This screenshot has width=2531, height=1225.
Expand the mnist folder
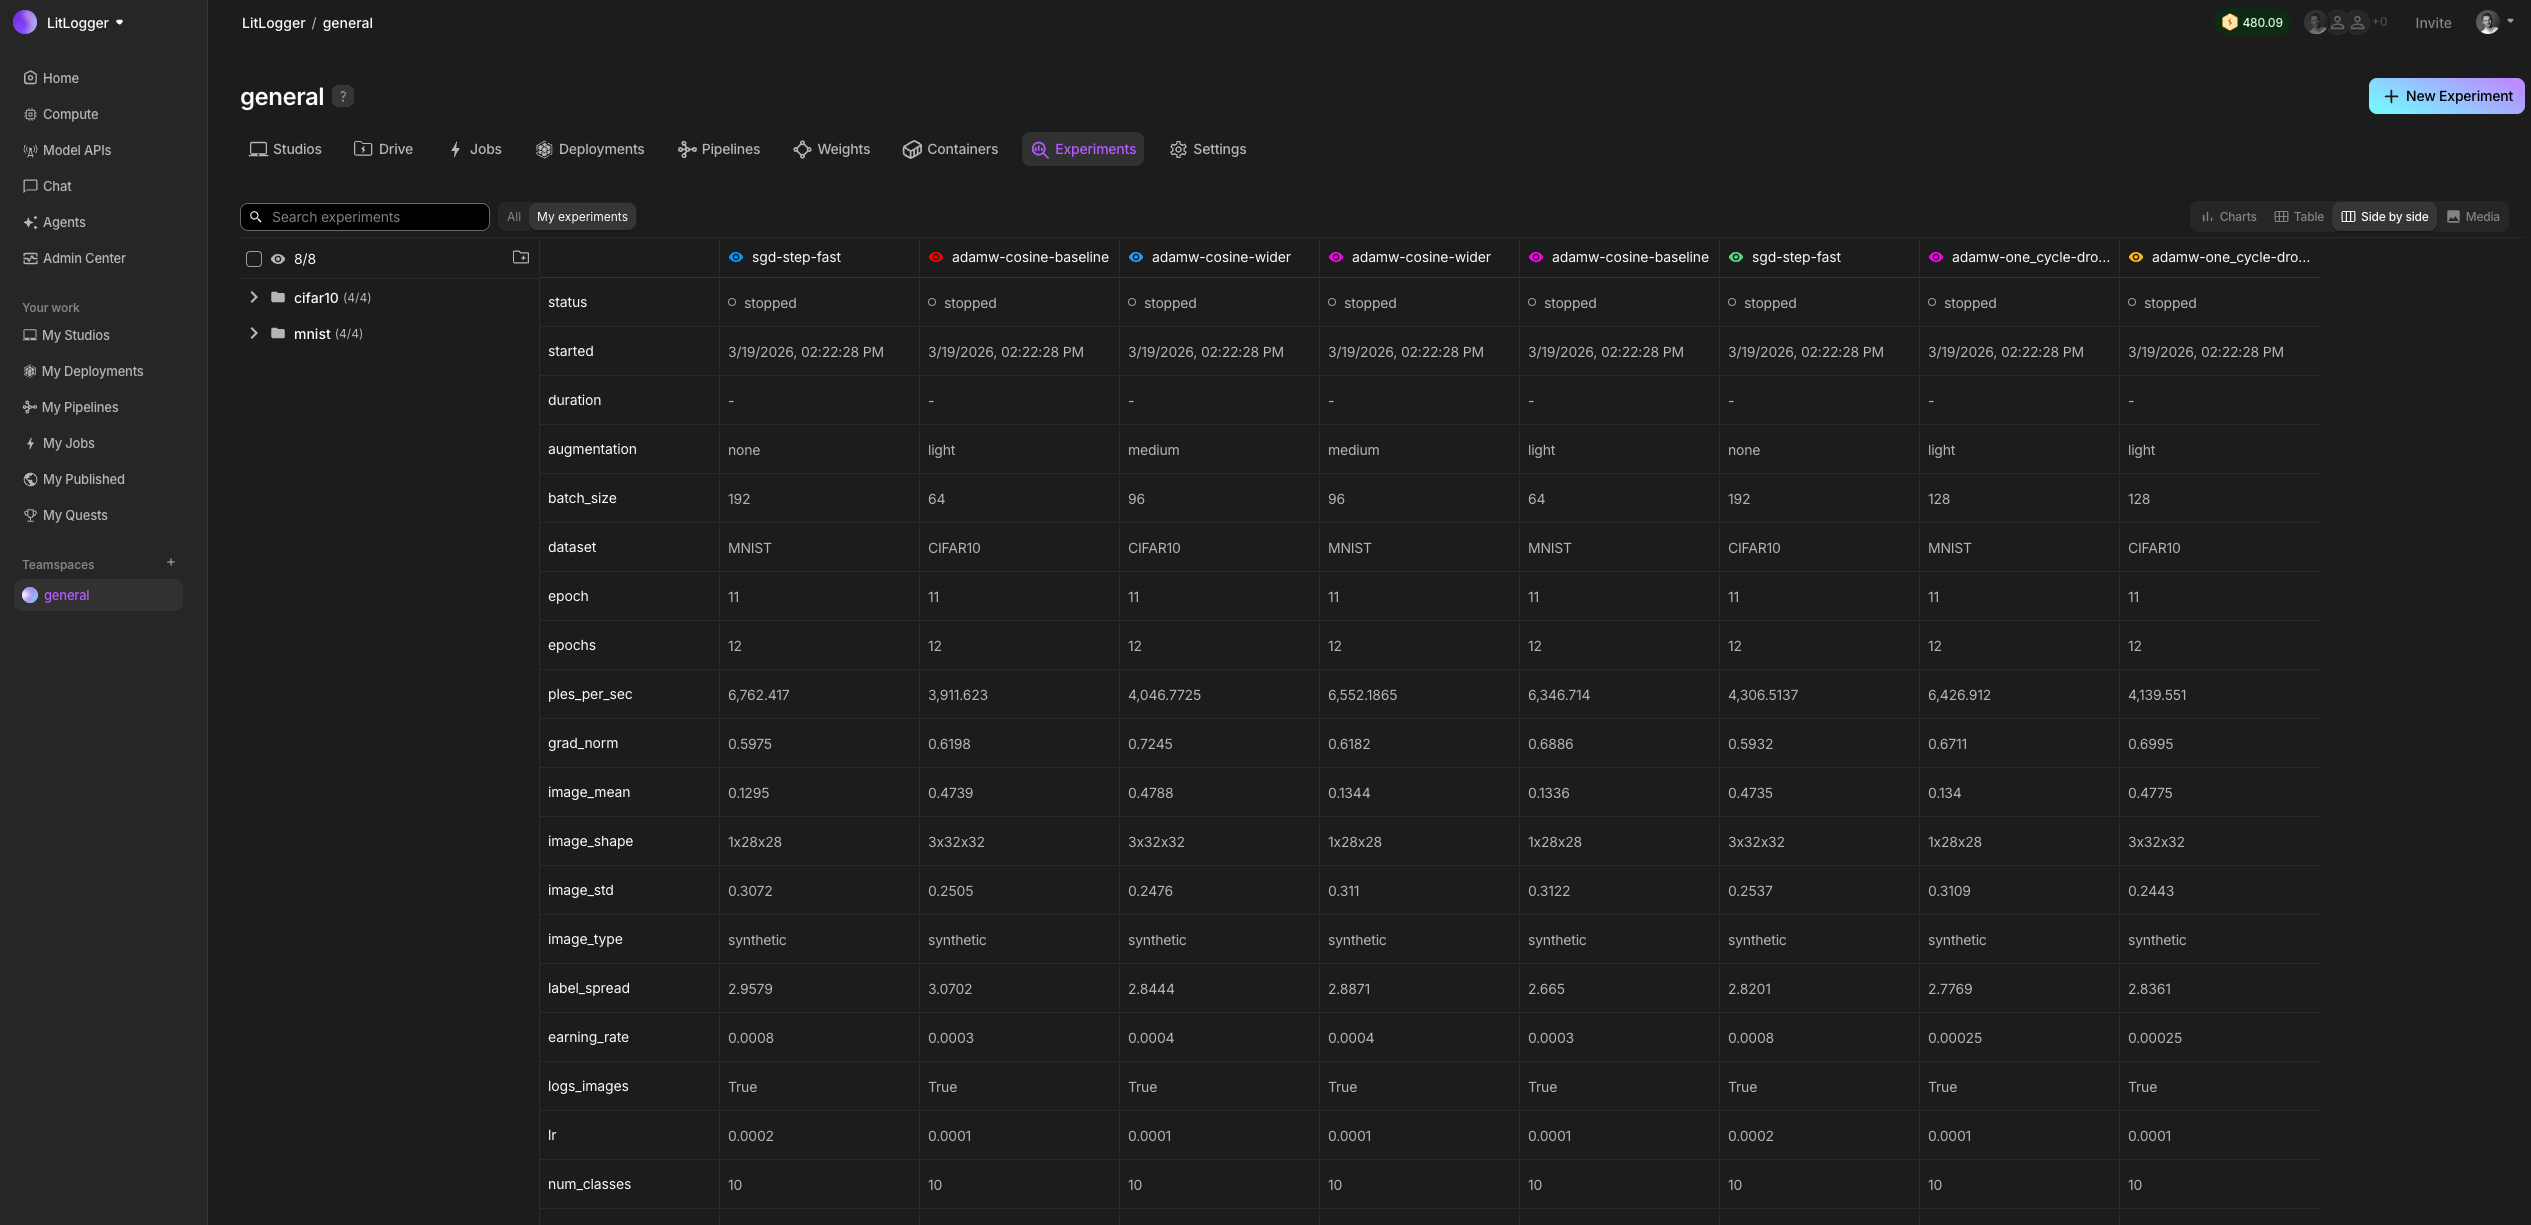tap(254, 334)
